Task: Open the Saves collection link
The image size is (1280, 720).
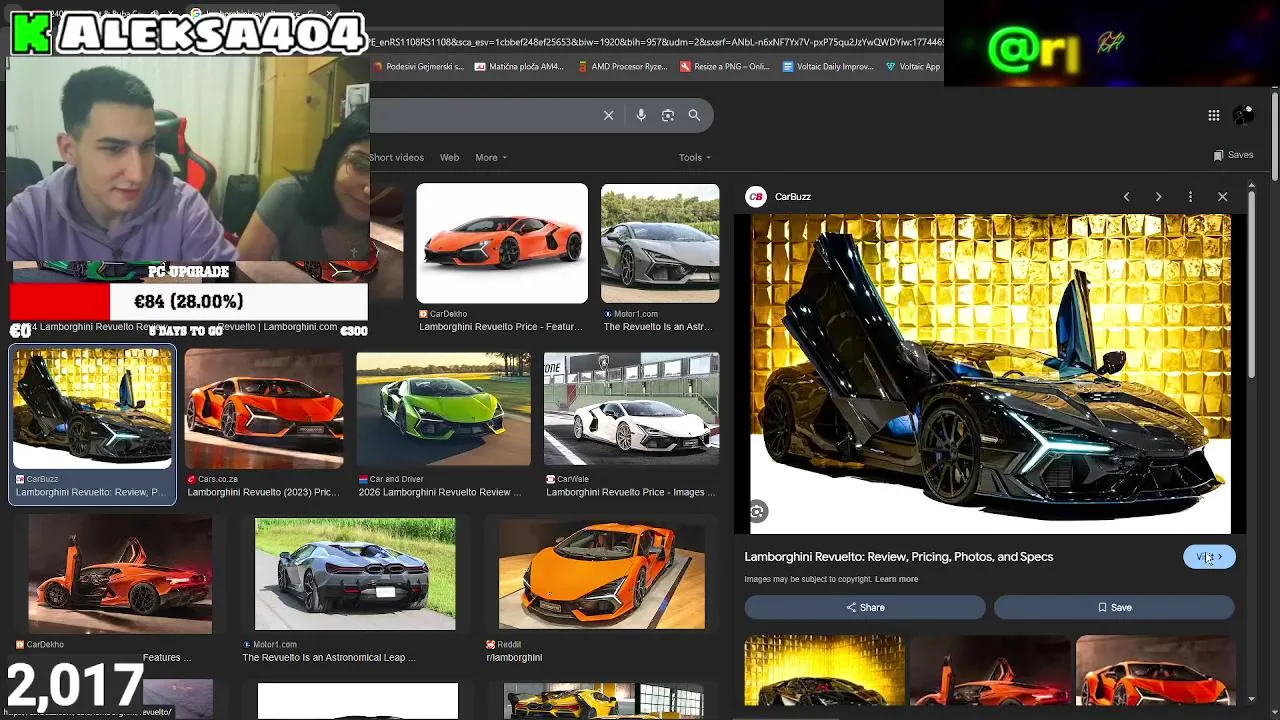Action: pyautogui.click(x=1233, y=155)
